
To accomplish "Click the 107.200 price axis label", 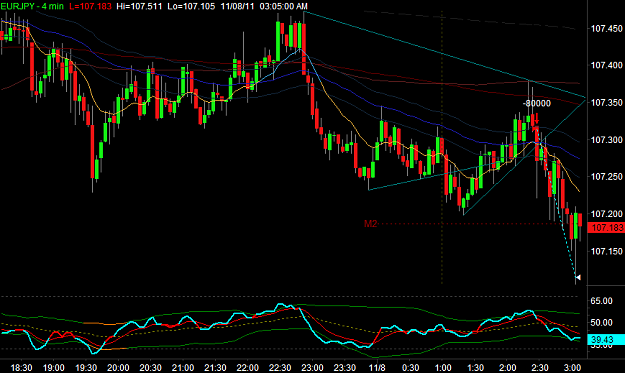I will pyautogui.click(x=606, y=214).
